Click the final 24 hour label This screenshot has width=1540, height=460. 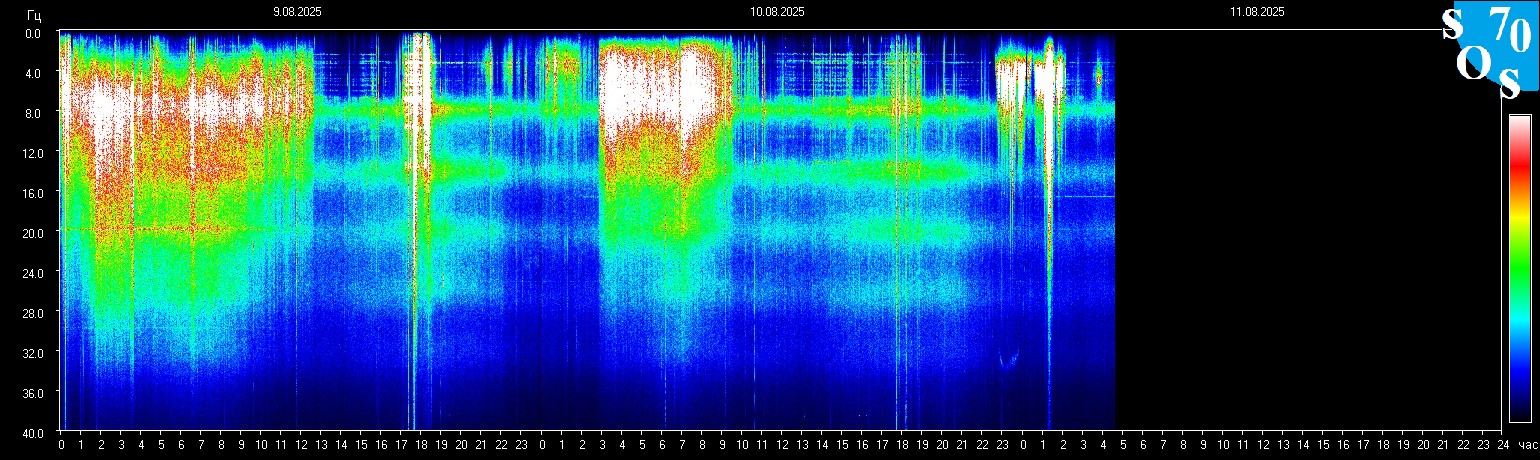coord(1503,445)
